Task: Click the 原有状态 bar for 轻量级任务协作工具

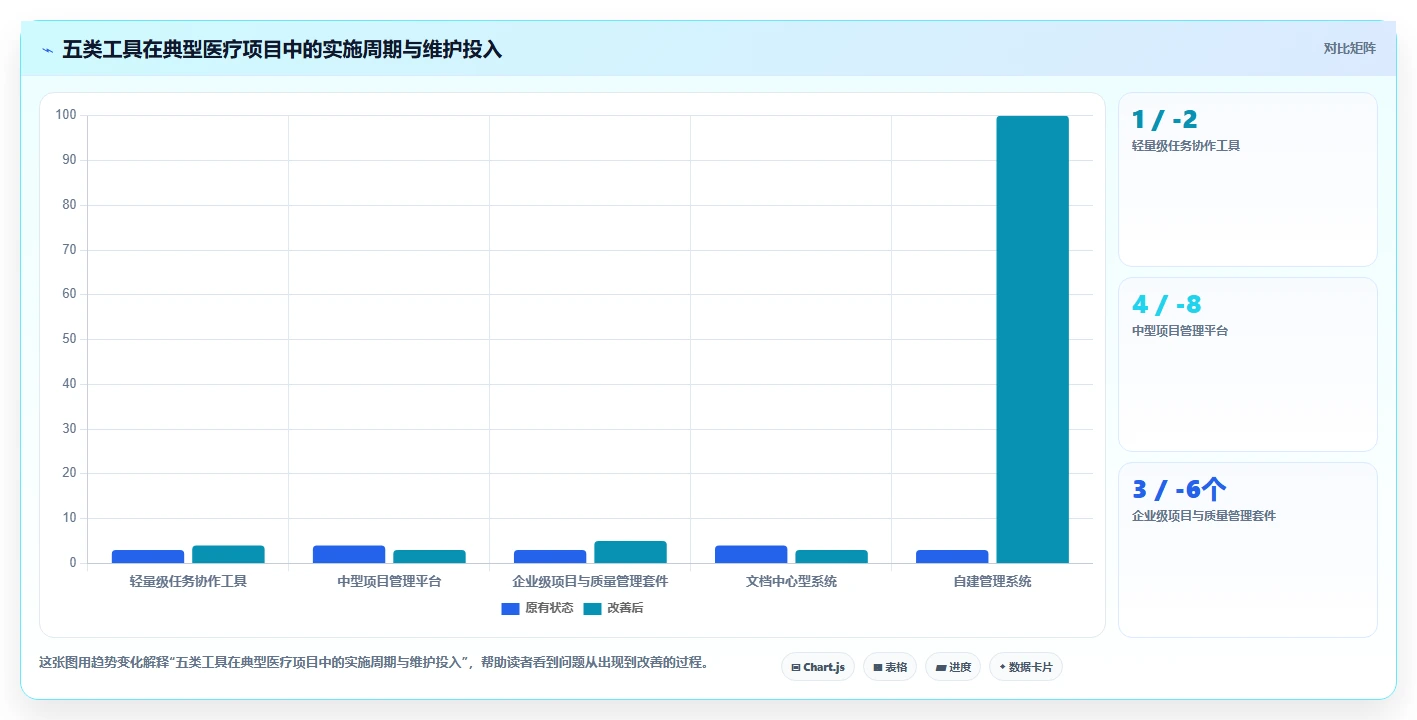Action: (148, 557)
